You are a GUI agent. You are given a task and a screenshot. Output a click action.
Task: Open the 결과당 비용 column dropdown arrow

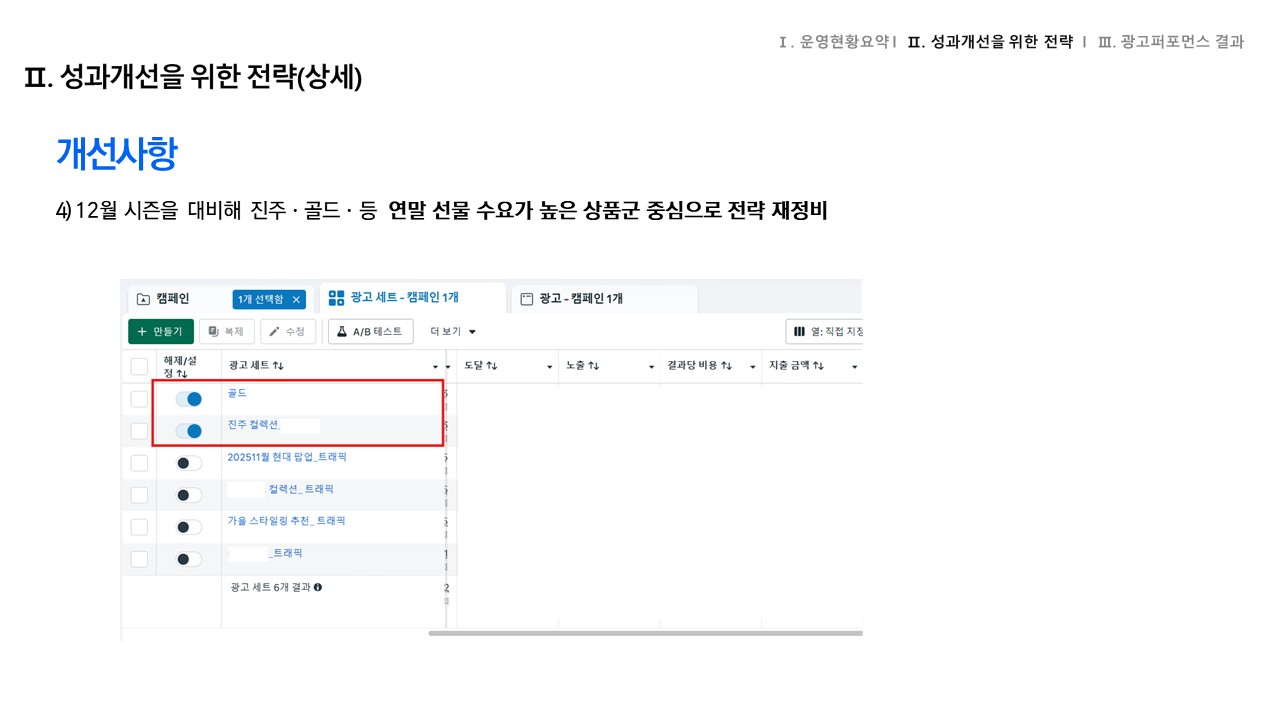pyautogui.click(x=753, y=367)
